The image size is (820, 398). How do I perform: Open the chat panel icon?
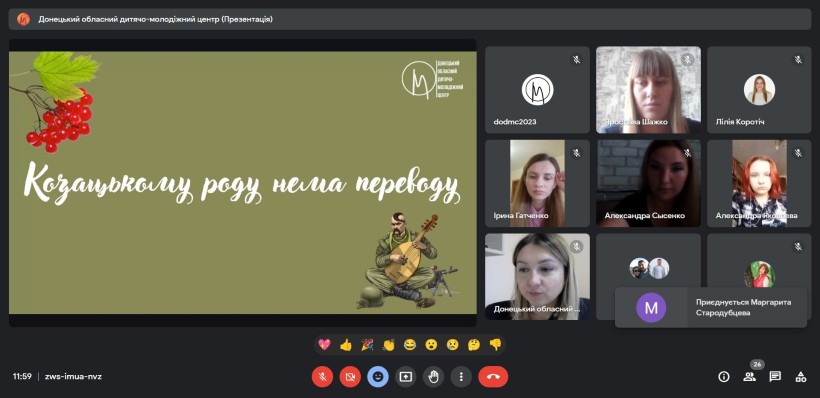tap(775, 377)
